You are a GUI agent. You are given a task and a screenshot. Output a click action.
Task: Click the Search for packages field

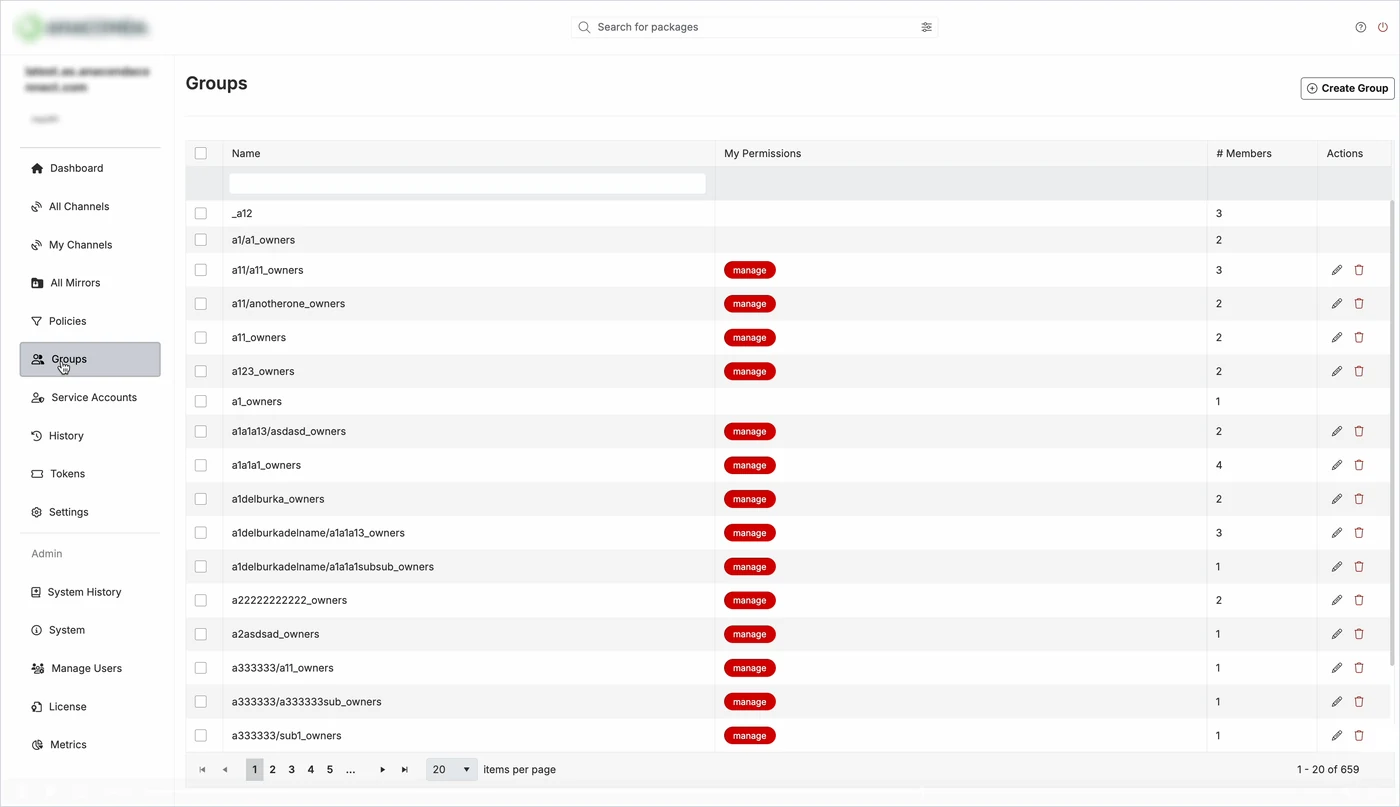coord(754,27)
